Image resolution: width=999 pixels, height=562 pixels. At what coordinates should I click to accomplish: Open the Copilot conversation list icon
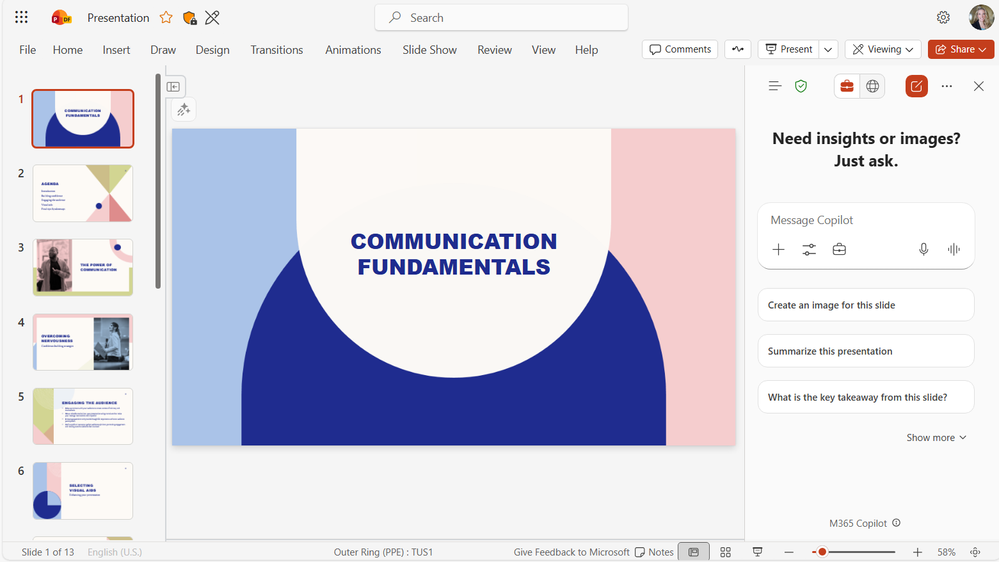pyautogui.click(x=774, y=87)
